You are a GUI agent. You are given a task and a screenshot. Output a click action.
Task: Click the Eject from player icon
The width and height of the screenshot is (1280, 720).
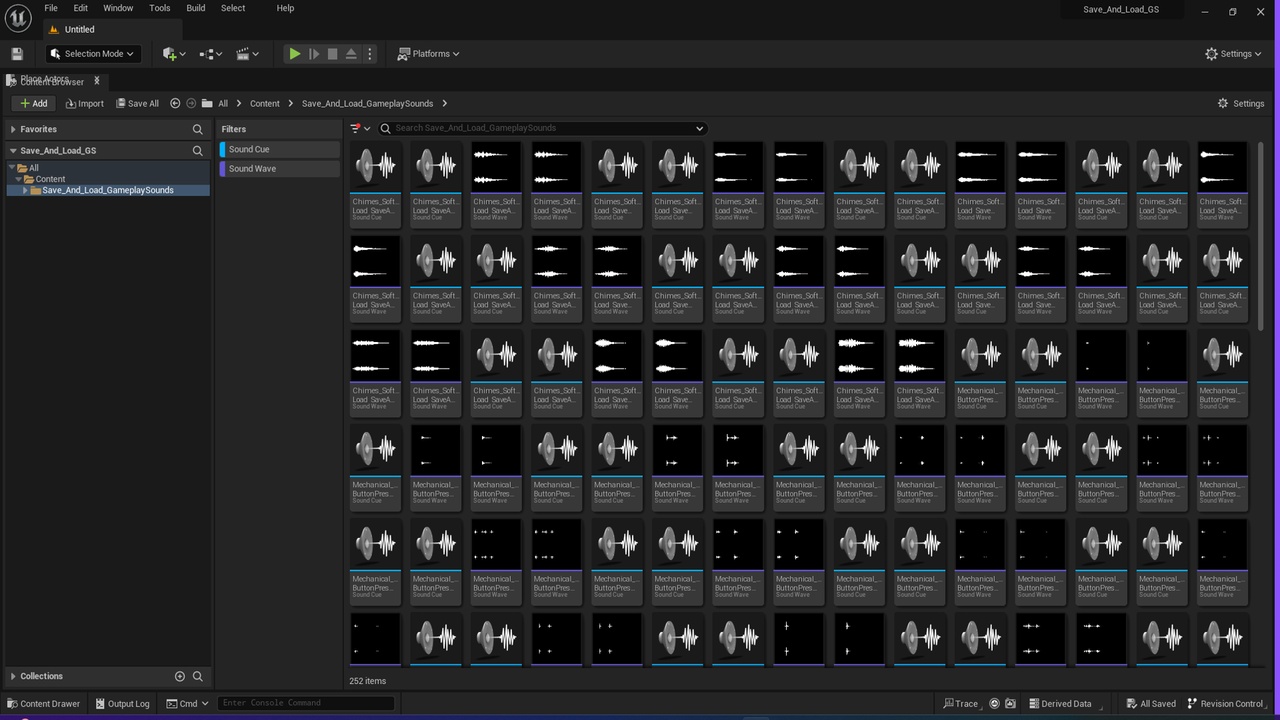pyautogui.click(x=351, y=54)
